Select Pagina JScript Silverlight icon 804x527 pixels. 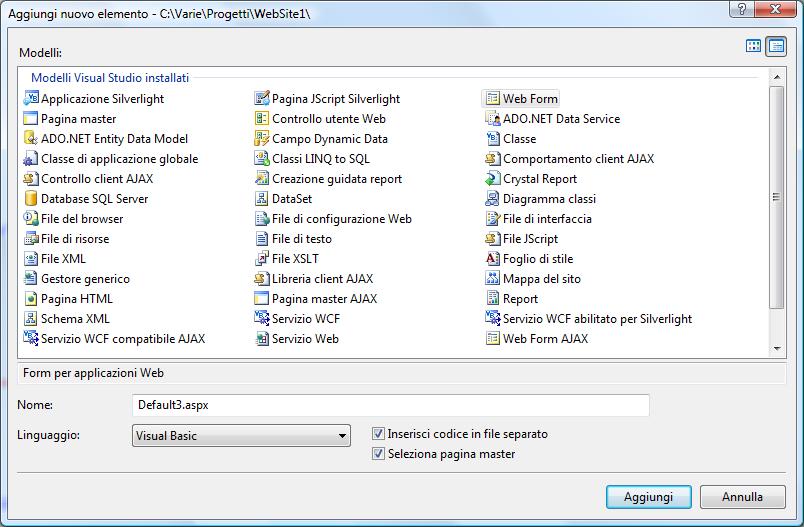(262, 98)
